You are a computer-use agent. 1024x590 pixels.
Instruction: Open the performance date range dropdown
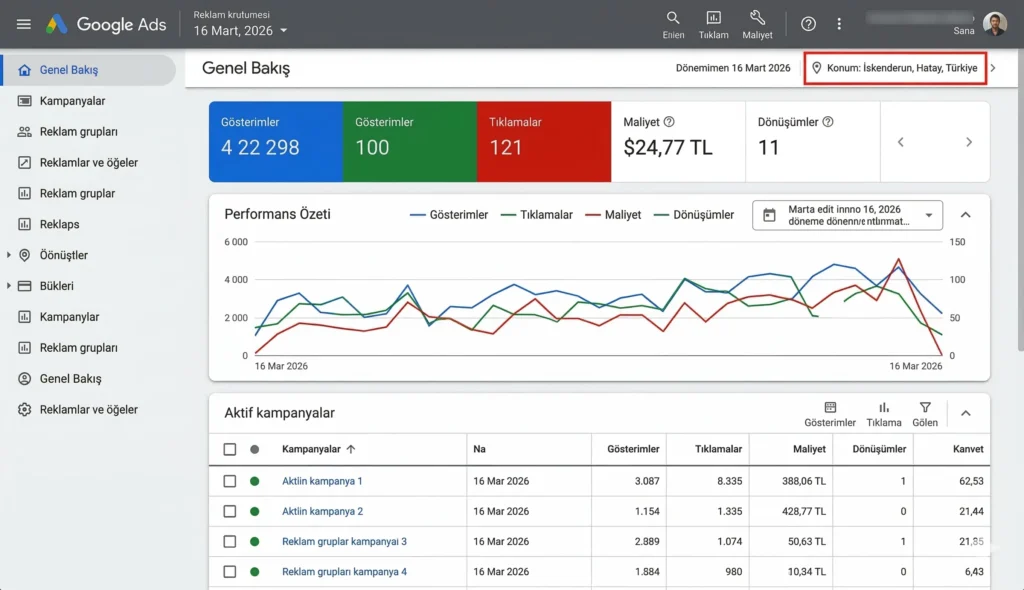pyautogui.click(x=847, y=215)
